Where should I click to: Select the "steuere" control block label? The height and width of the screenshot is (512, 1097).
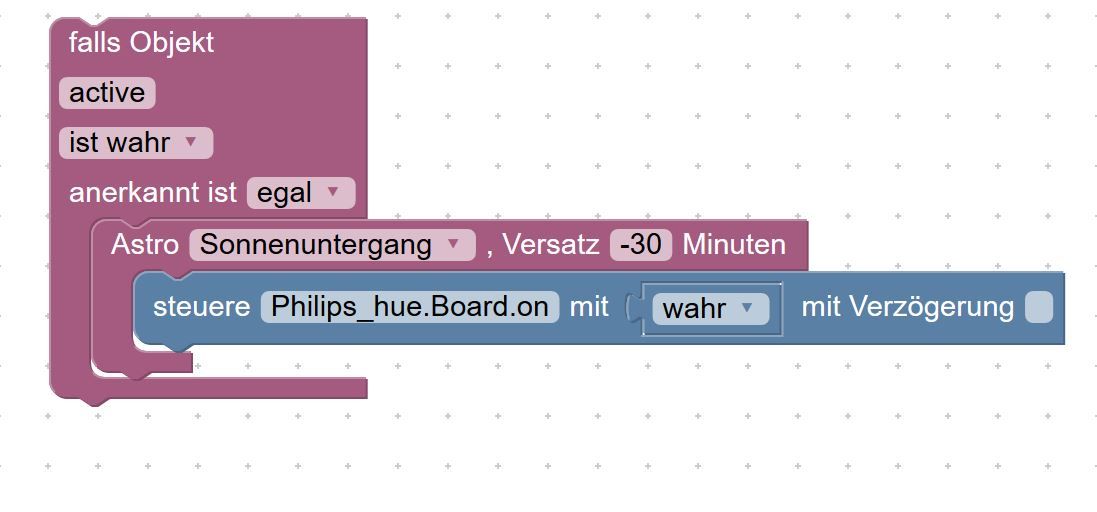point(201,307)
